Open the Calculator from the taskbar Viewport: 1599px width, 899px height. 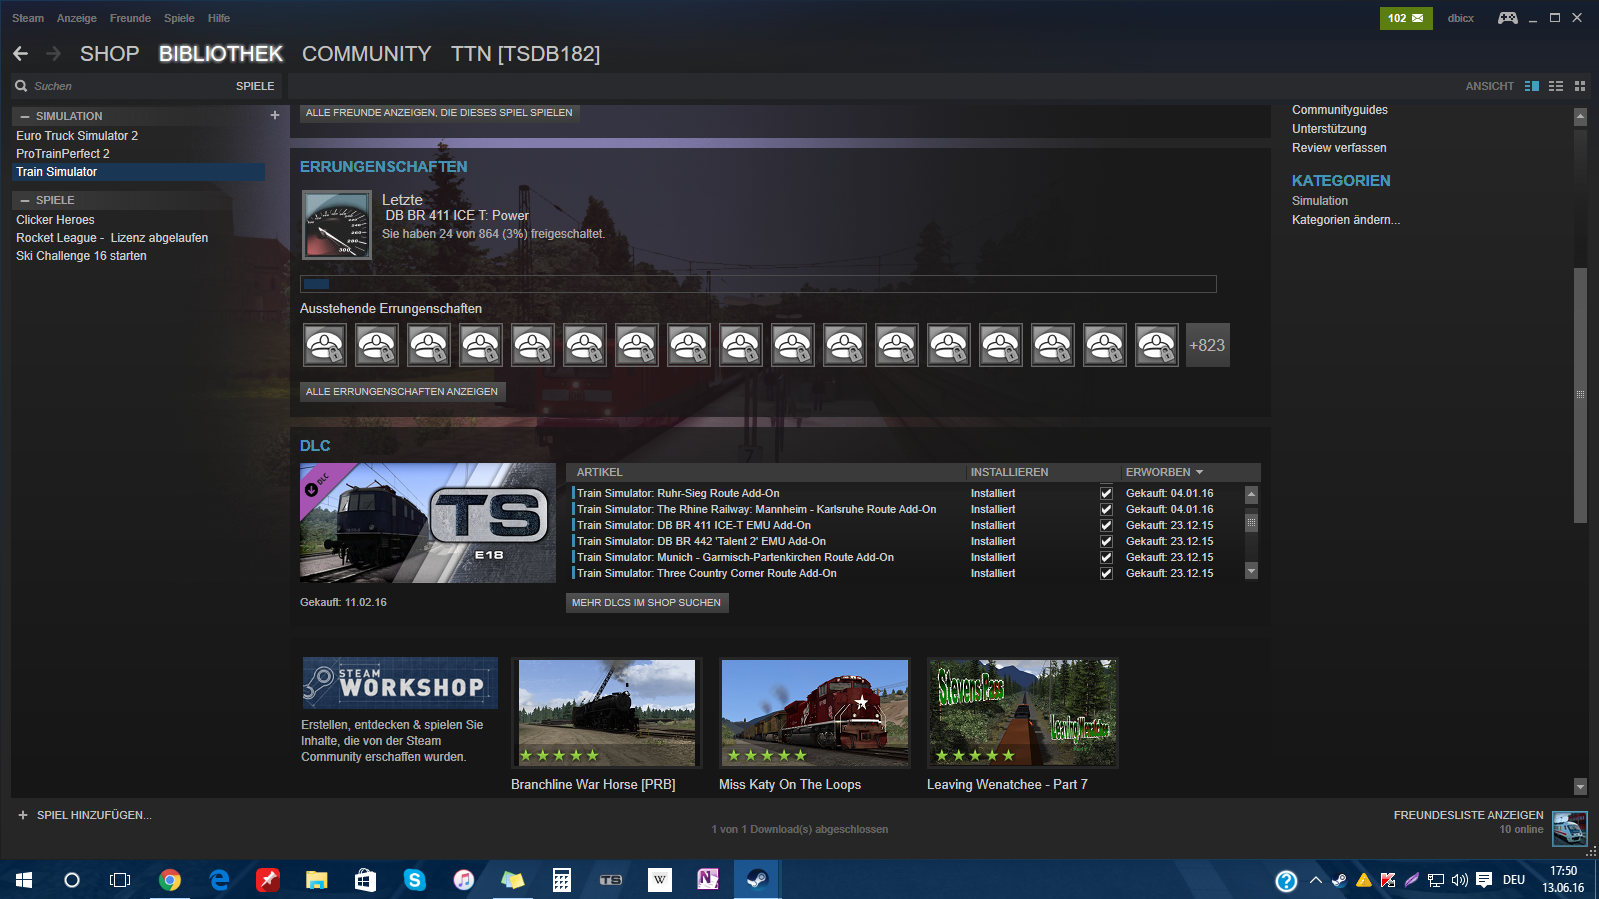(562, 880)
